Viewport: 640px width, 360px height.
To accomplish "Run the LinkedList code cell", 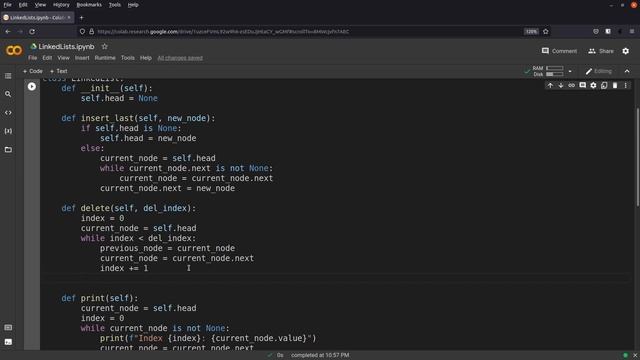I will click(32, 87).
